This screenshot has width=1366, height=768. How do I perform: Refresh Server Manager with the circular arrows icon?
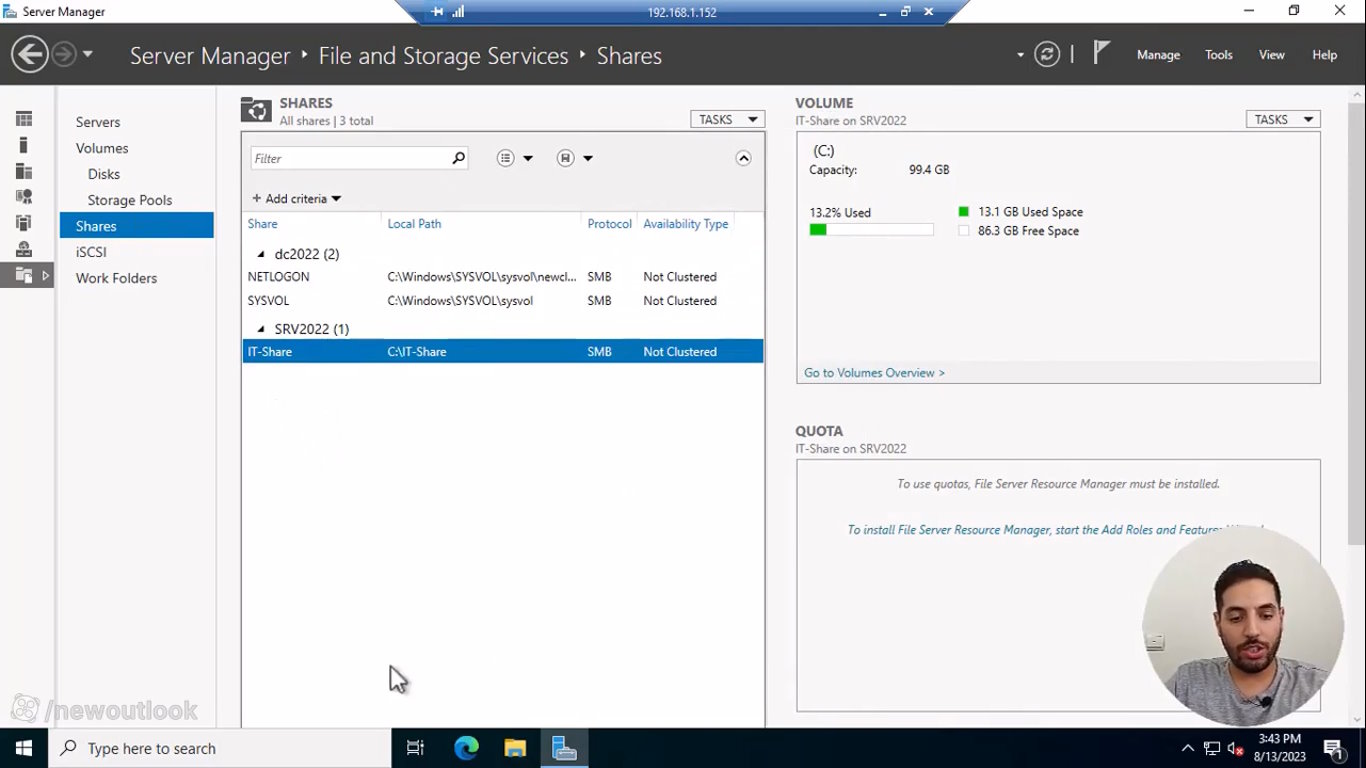[x=1047, y=54]
